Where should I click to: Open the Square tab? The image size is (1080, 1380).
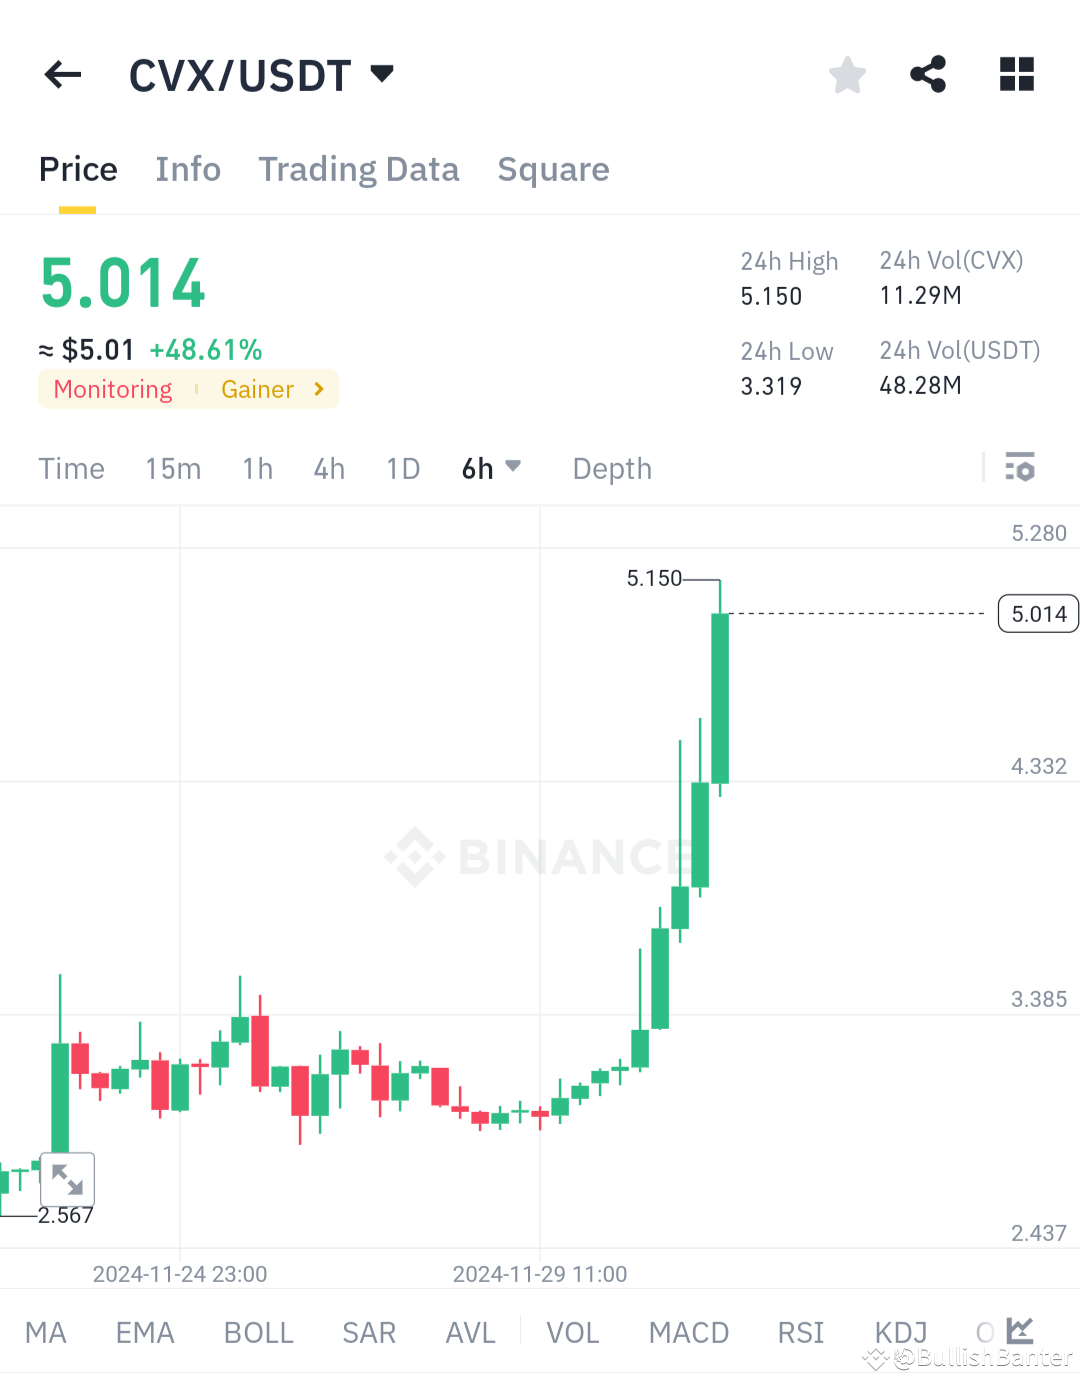[553, 169]
